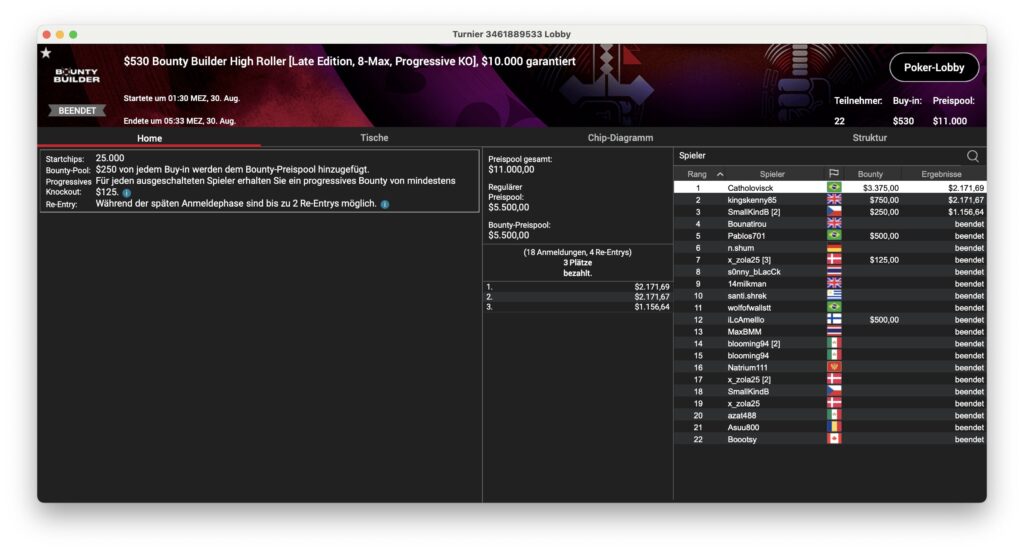Click the flag icon beside Catholovisck
The height and width of the screenshot is (552, 1024).
point(833,188)
